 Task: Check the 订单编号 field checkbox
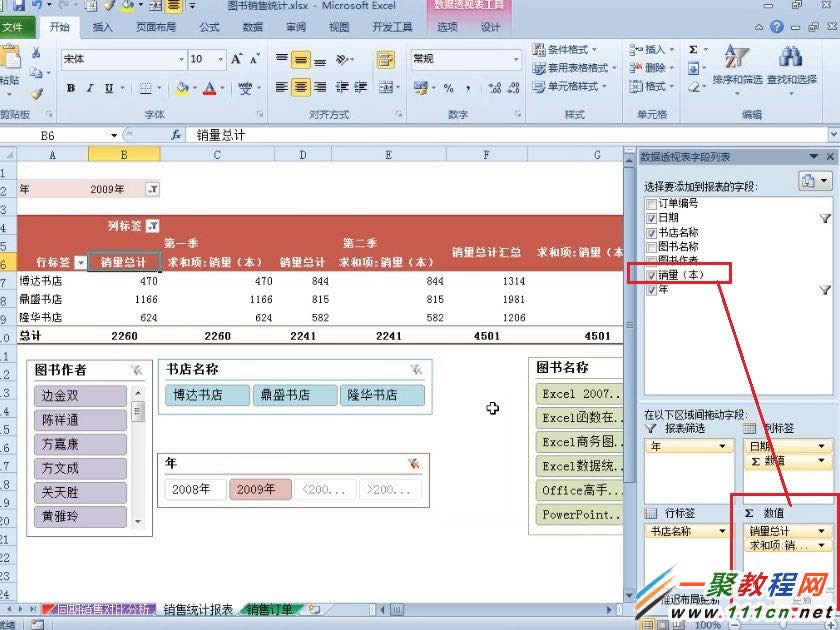tap(651, 204)
